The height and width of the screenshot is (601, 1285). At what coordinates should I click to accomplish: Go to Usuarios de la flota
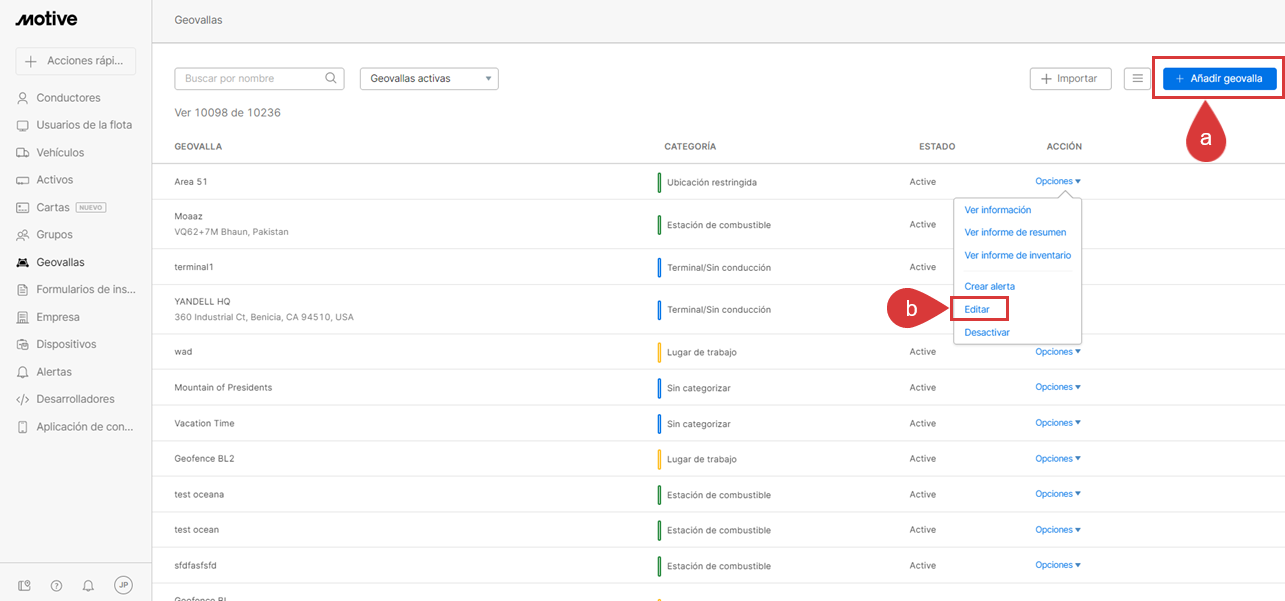84,125
